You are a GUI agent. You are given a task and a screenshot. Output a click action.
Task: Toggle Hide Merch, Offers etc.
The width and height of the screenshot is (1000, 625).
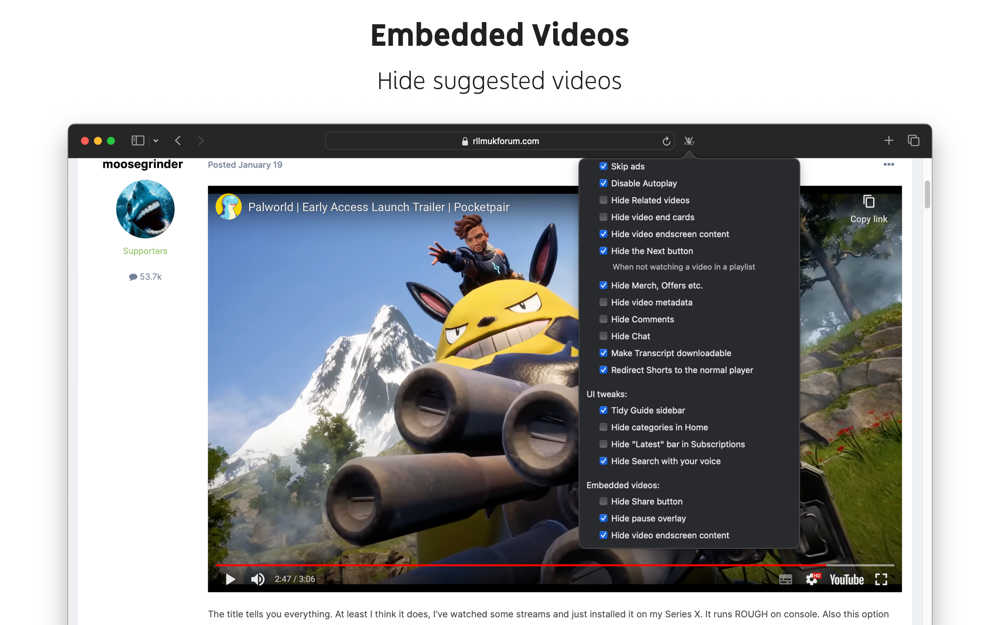pyautogui.click(x=603, y=285)
